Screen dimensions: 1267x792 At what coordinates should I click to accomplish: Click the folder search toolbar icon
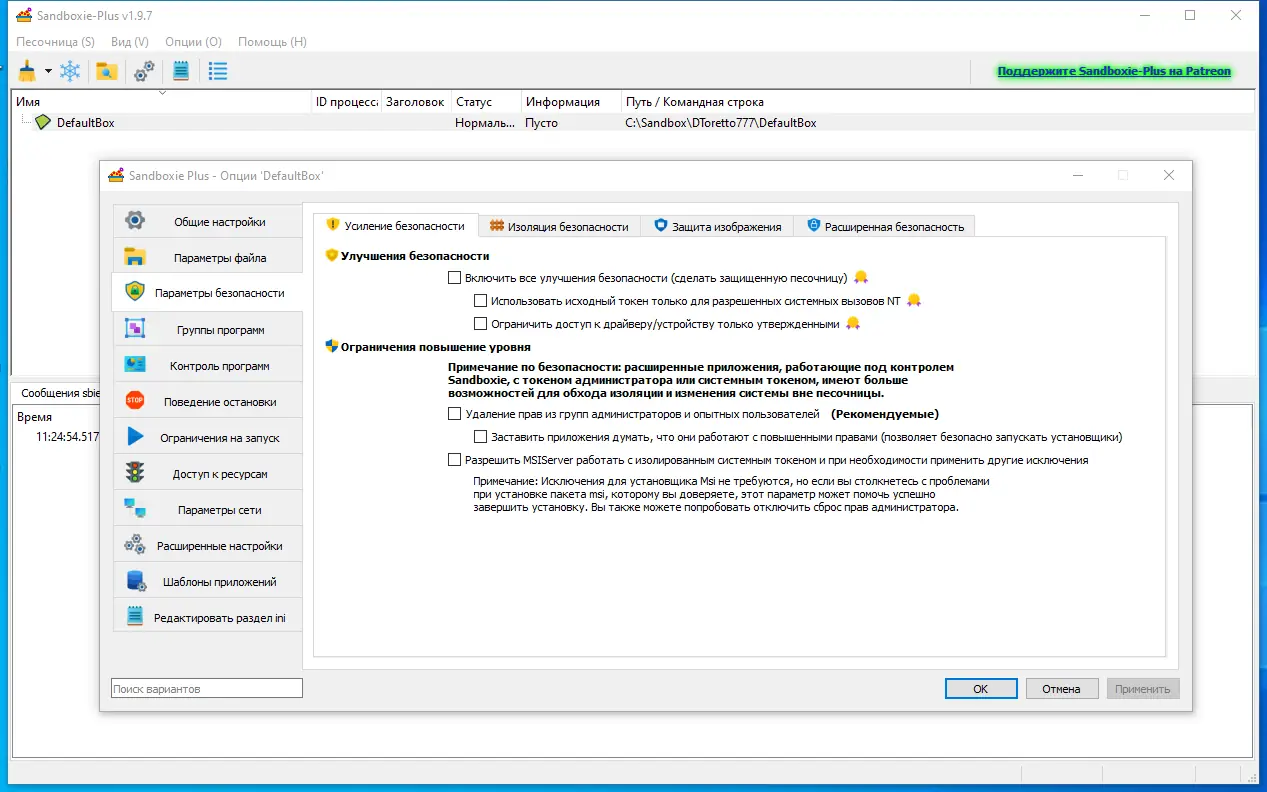pyautogui.click(x=106, y=71)
